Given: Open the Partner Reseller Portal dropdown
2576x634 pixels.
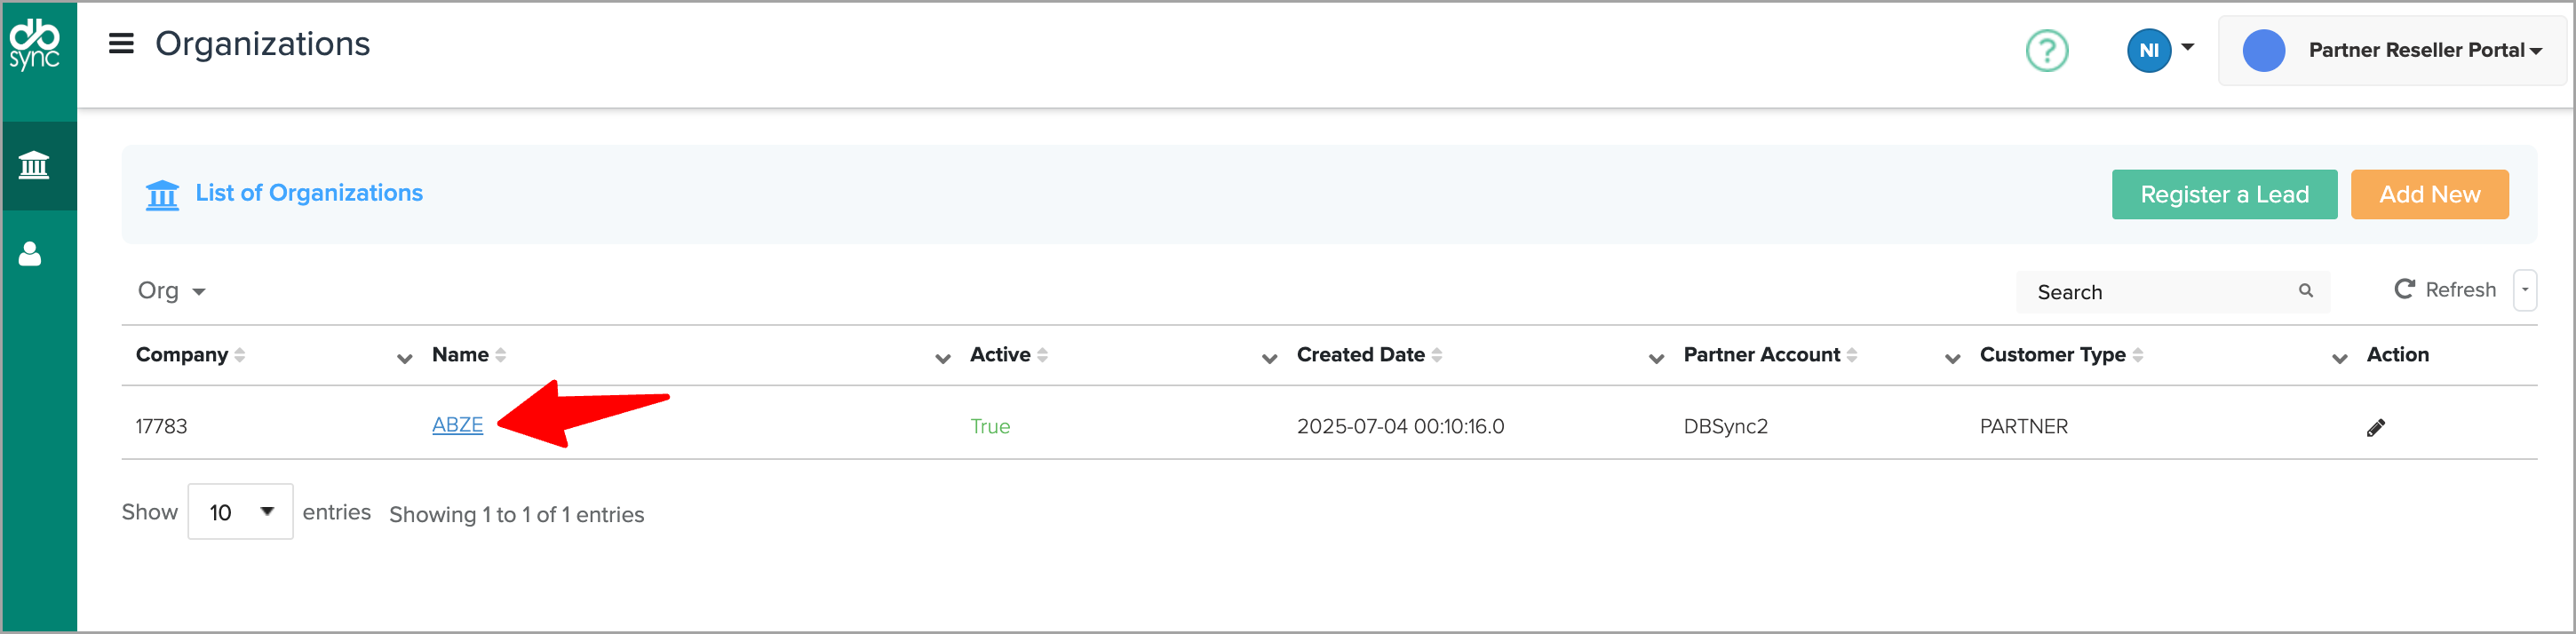Looking at the screenshot, I should 2423,50.
